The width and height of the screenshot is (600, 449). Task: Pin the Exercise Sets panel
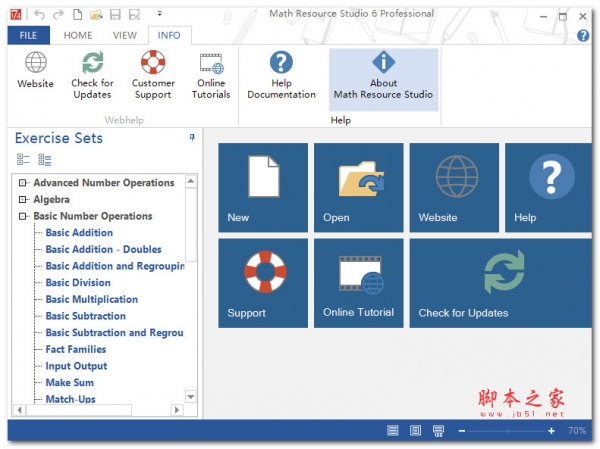[x=192, y=137]
